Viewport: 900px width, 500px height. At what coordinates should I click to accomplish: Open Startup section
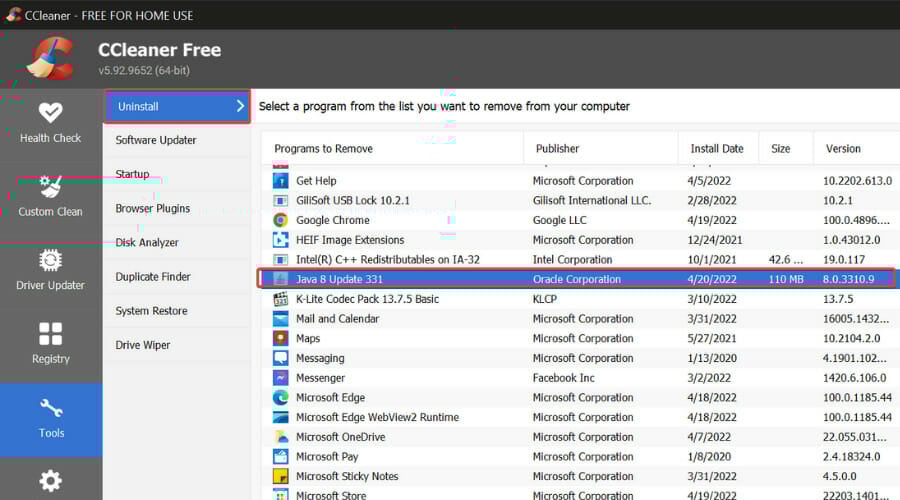pyautogui.click(x=177, y=174)
